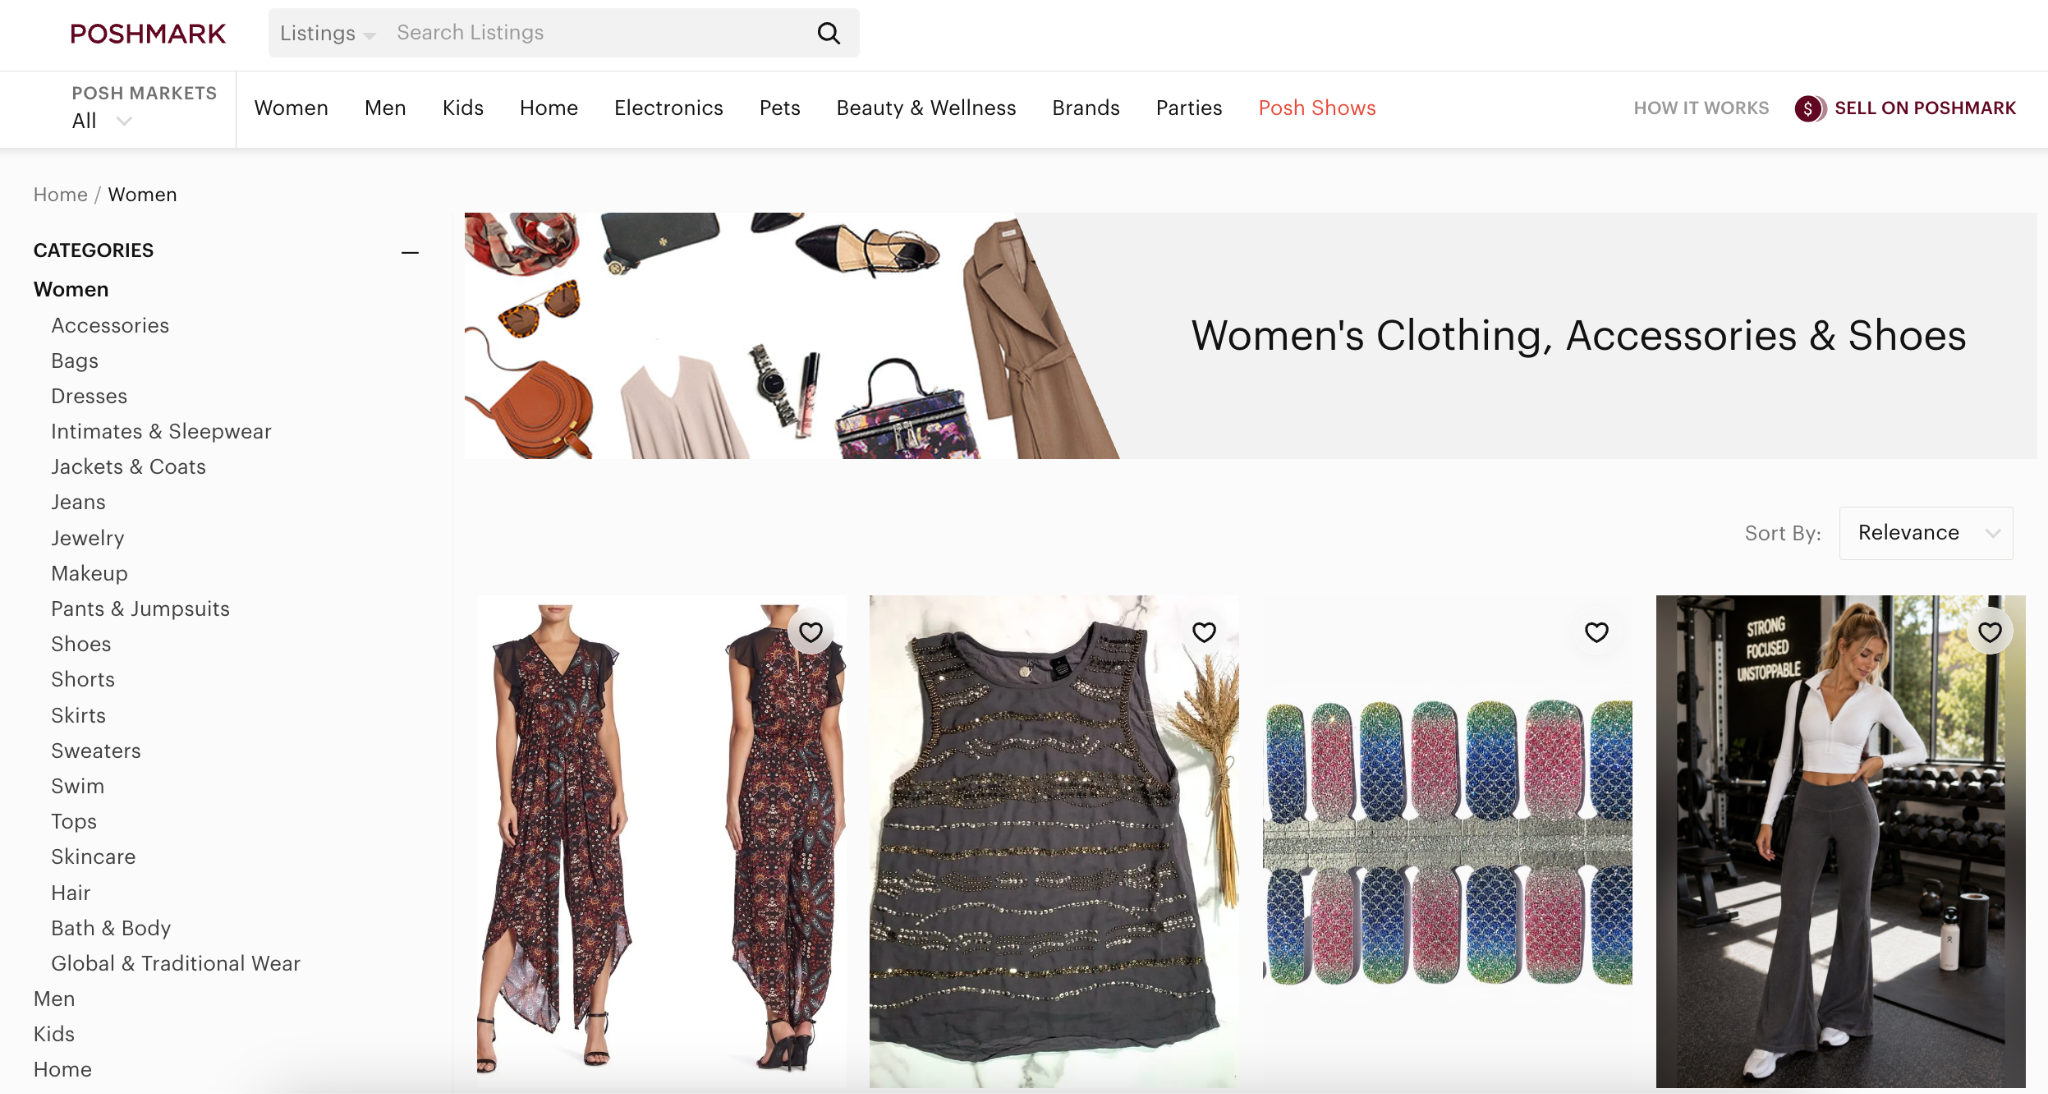Like the gray flare pants listing
2048x1094 pixels.
[1990, 632]
